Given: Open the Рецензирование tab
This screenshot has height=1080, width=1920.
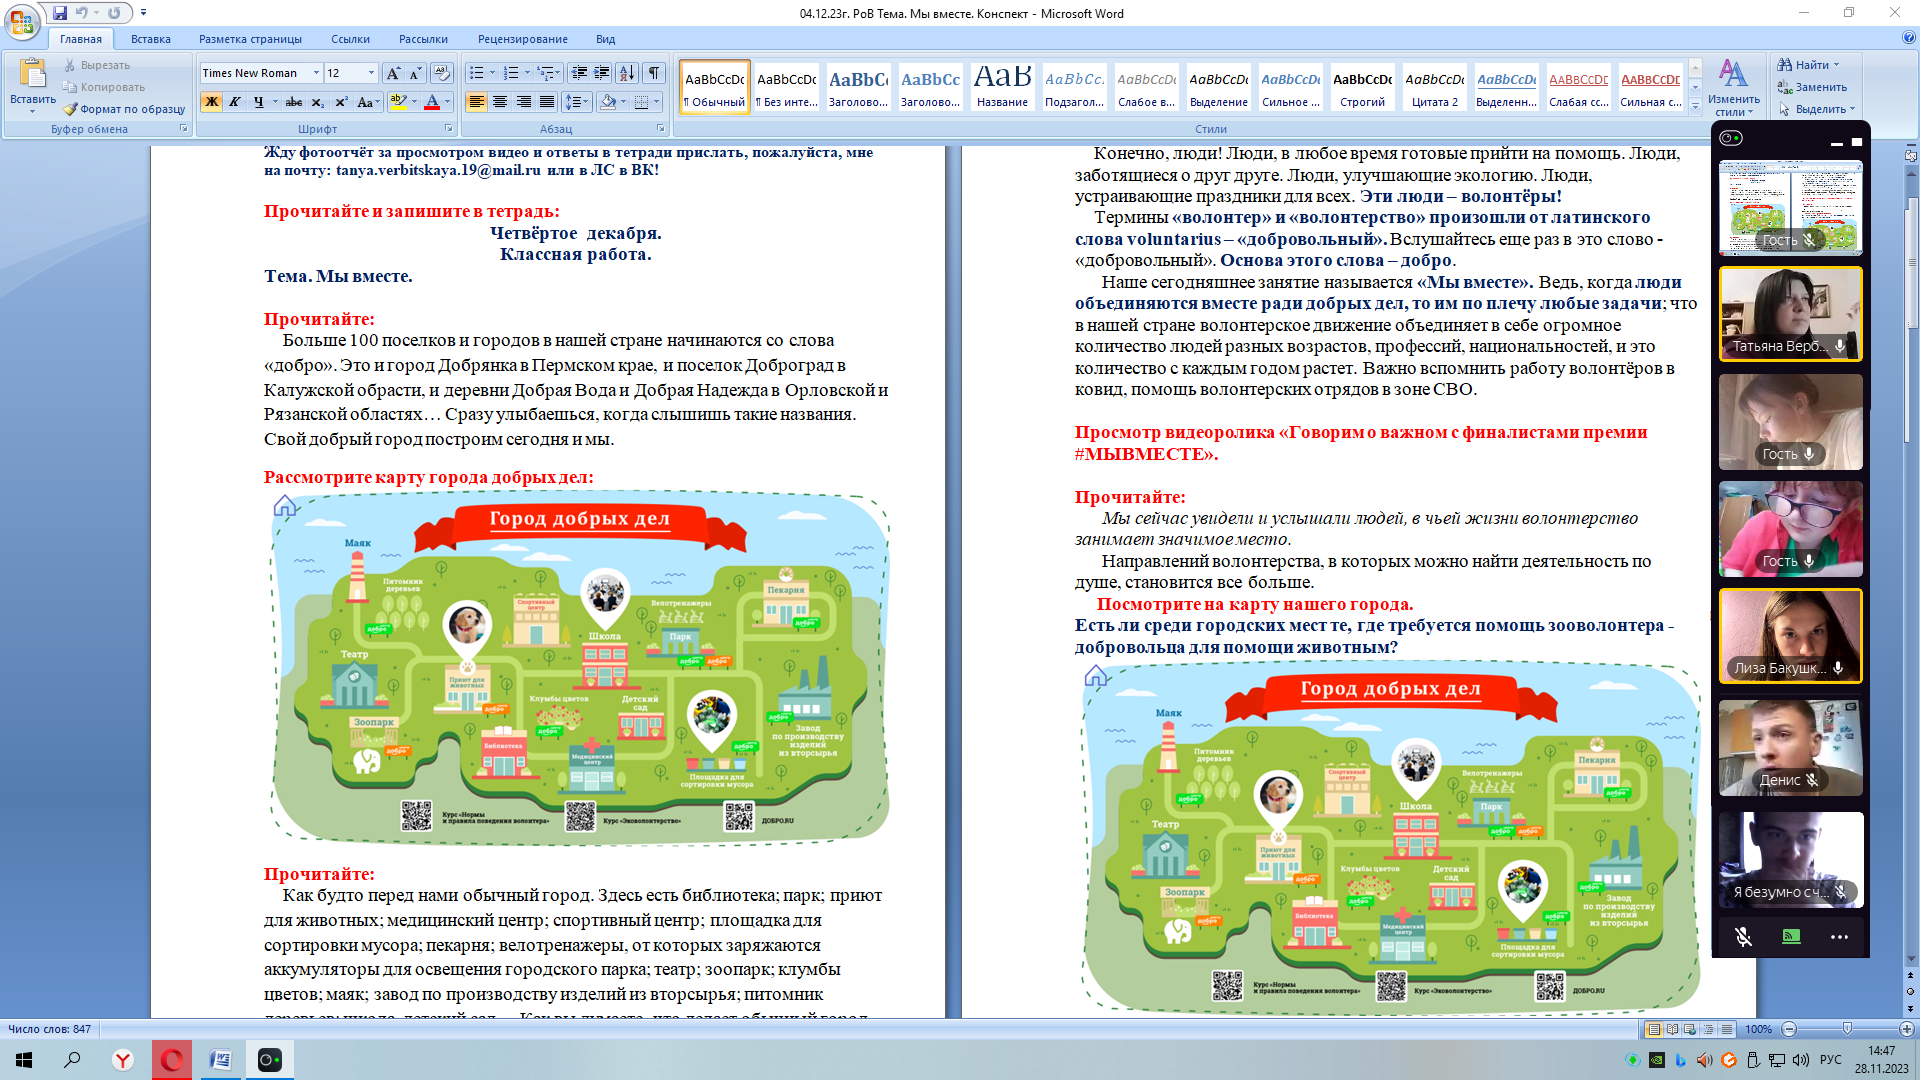Looking at the screenshot, I should coord(522,39).
